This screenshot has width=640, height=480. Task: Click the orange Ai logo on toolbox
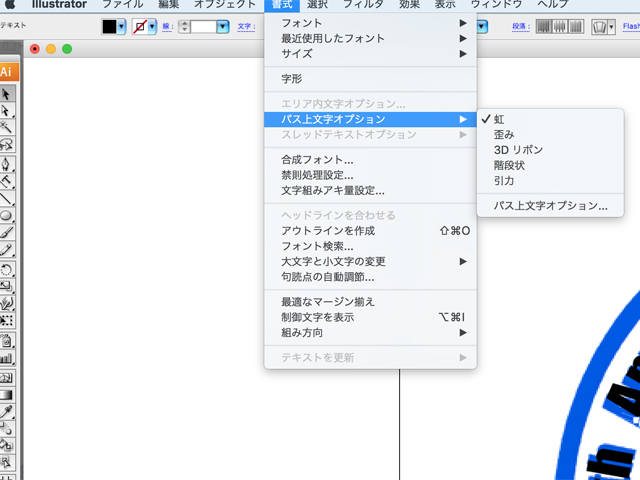(x=8, y=72)
